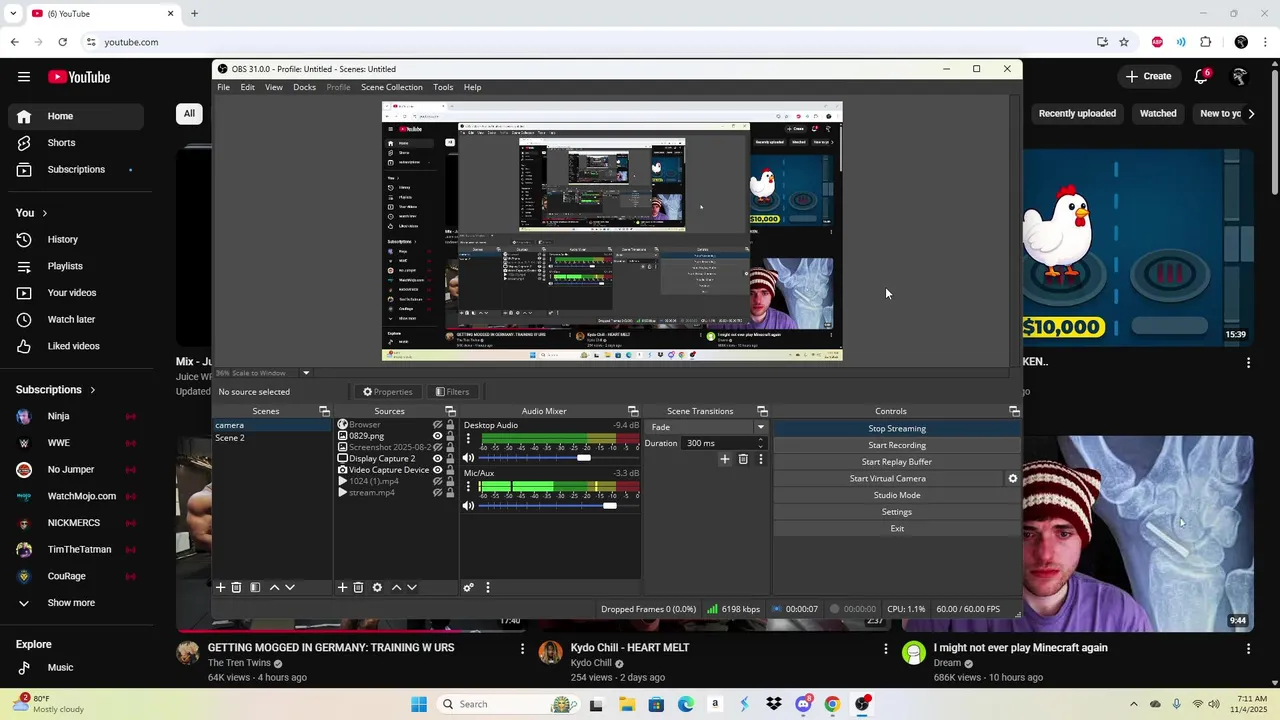Open the OBS View menu
This screenshot has height=720, width=1280.
[273, 87]
